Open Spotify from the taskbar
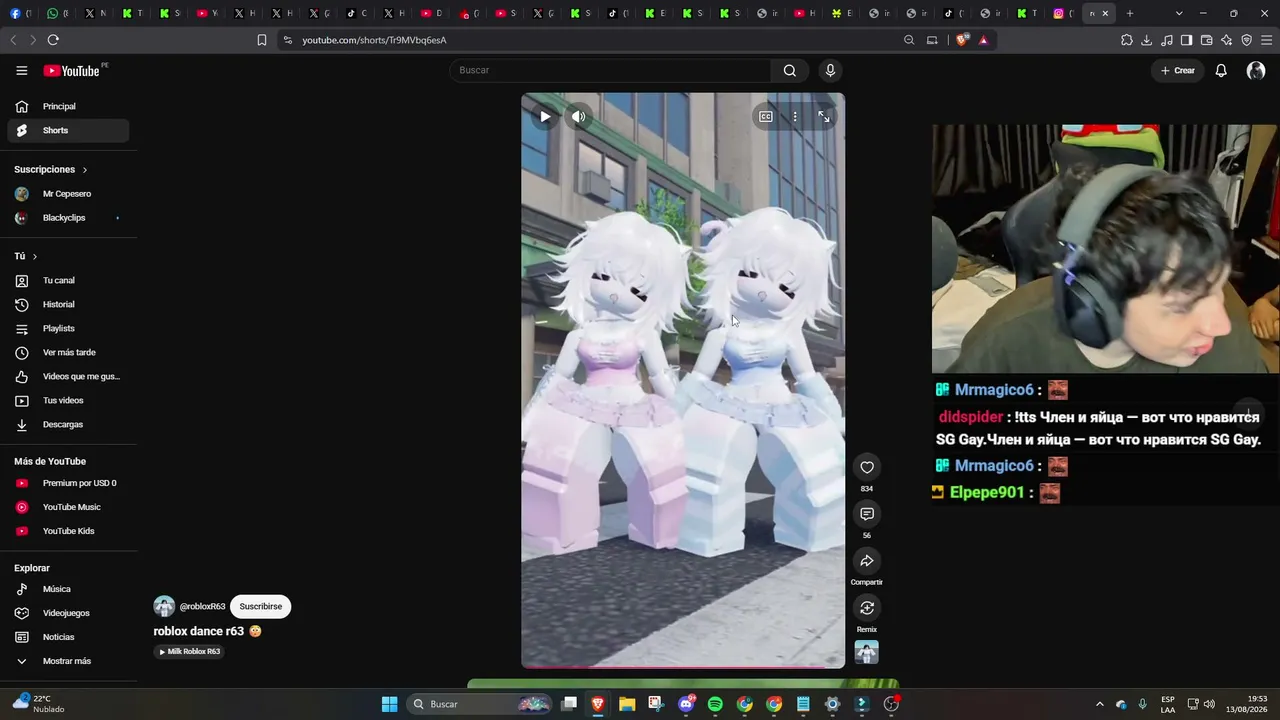 pos(715,704)
